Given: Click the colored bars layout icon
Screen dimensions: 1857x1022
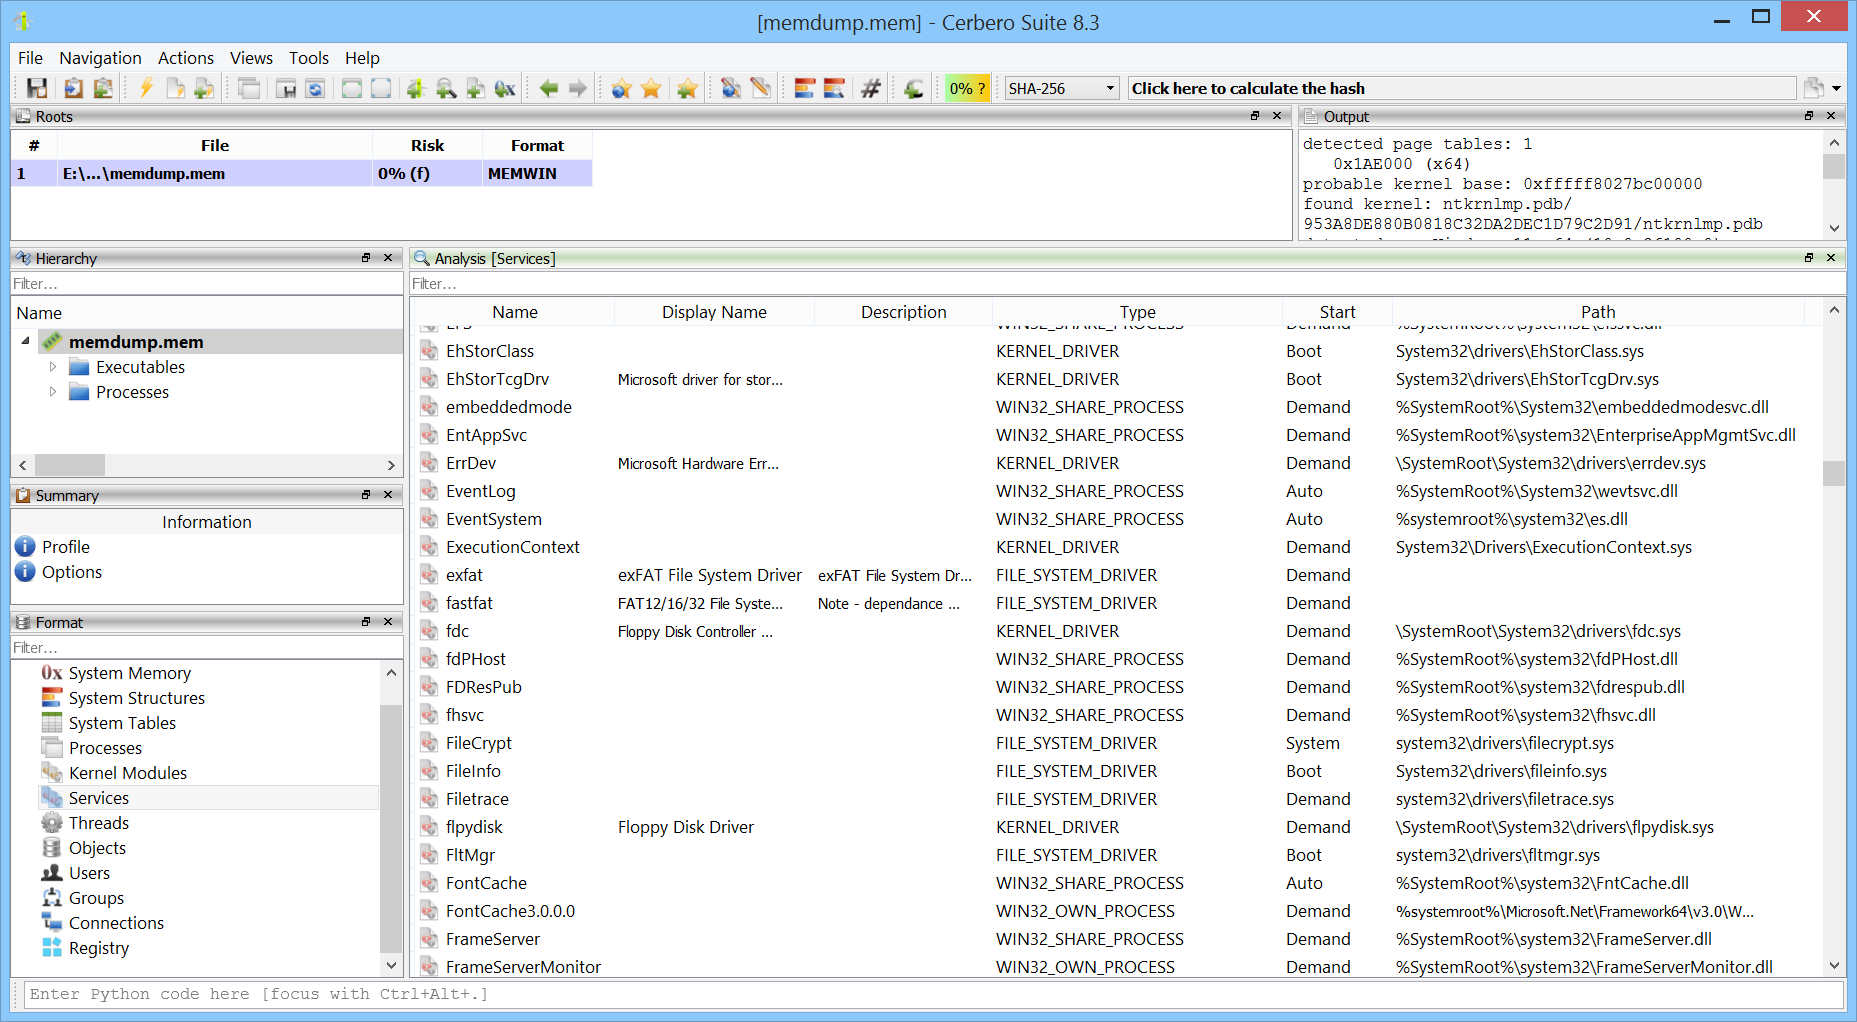Looking at the screenshot, I should pyautogui.click(x=805, y=88).
